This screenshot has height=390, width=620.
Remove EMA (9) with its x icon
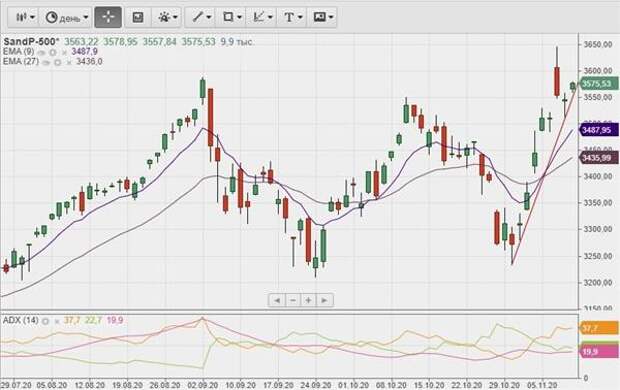point(64,52)
